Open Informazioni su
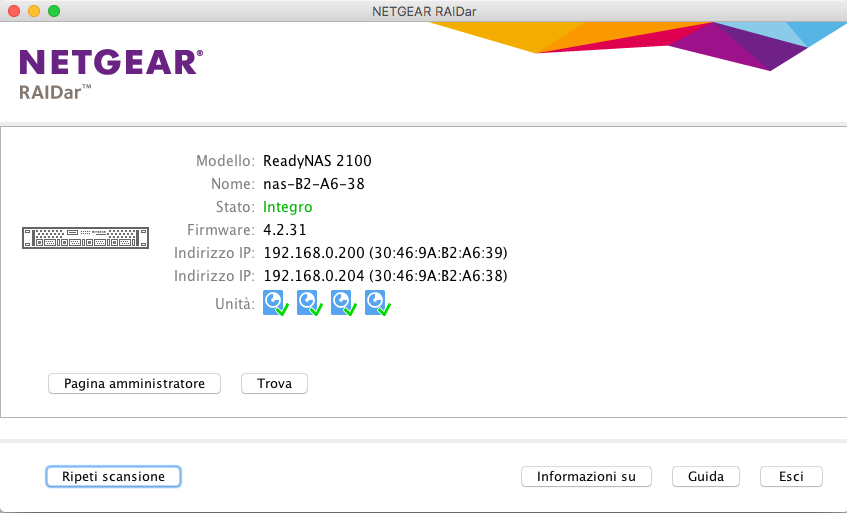This screenshot has width=847, height=513. pos(586,476)
